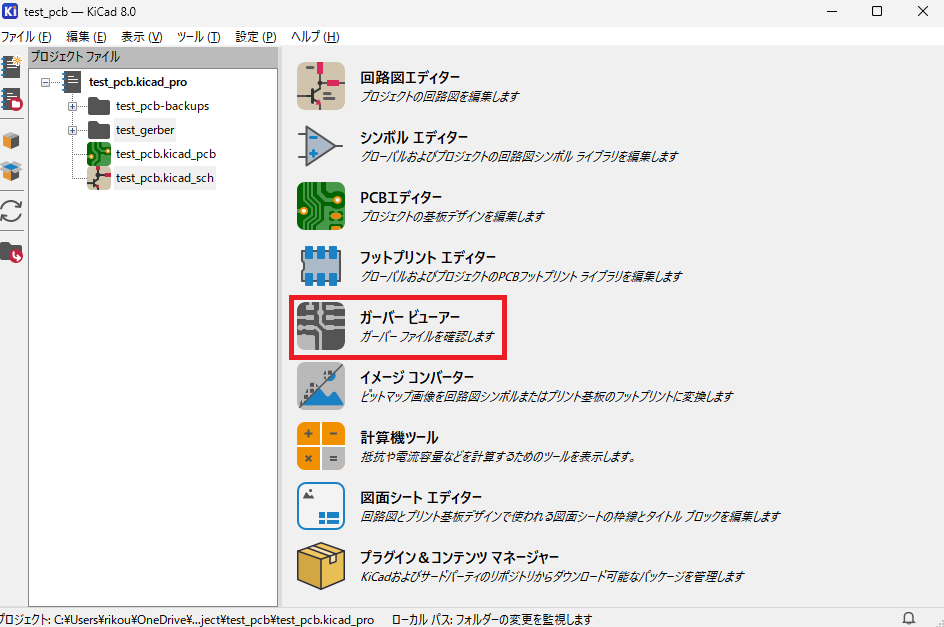Click the New Project toolbar icon
944x627 pixels.
11,67
